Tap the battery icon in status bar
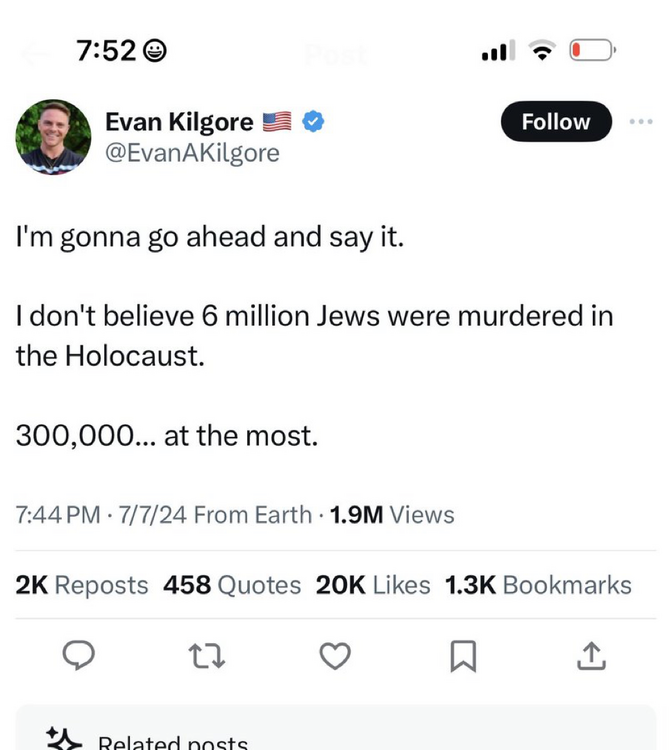Screen dimensions: 672x750 pyautogui.click(x=594, y=49)
